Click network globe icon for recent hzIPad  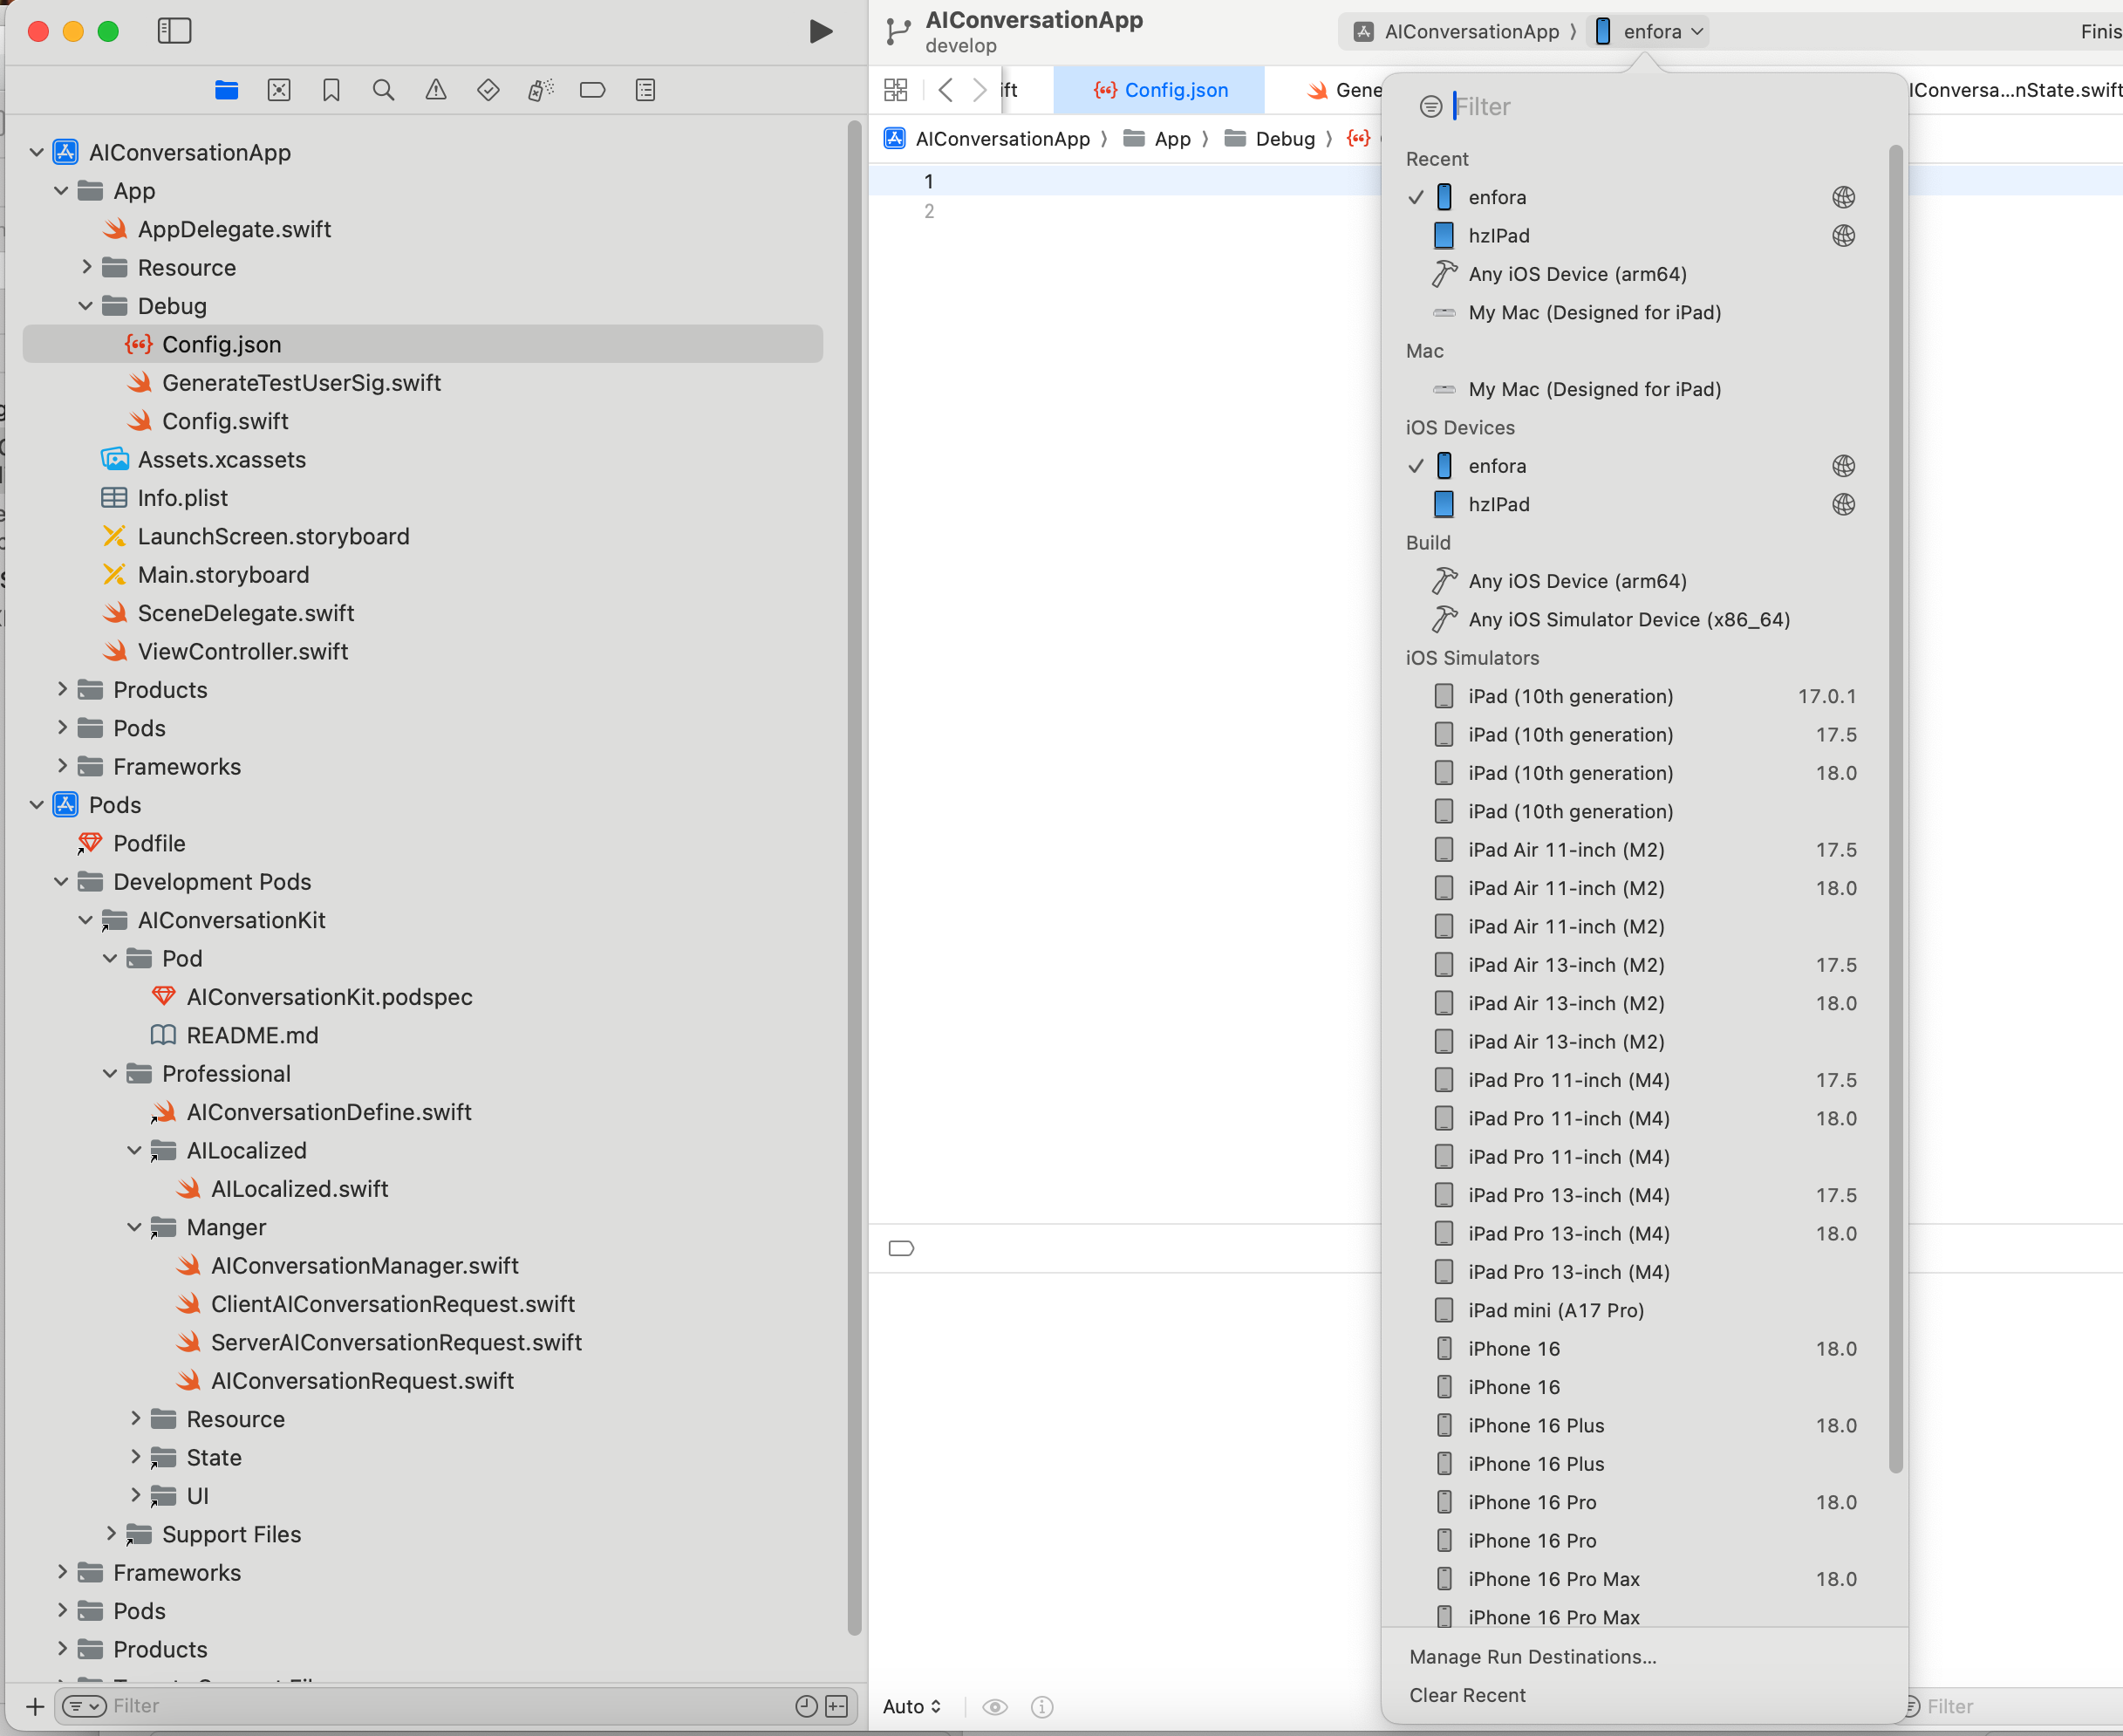click(x=1843, y=236)
